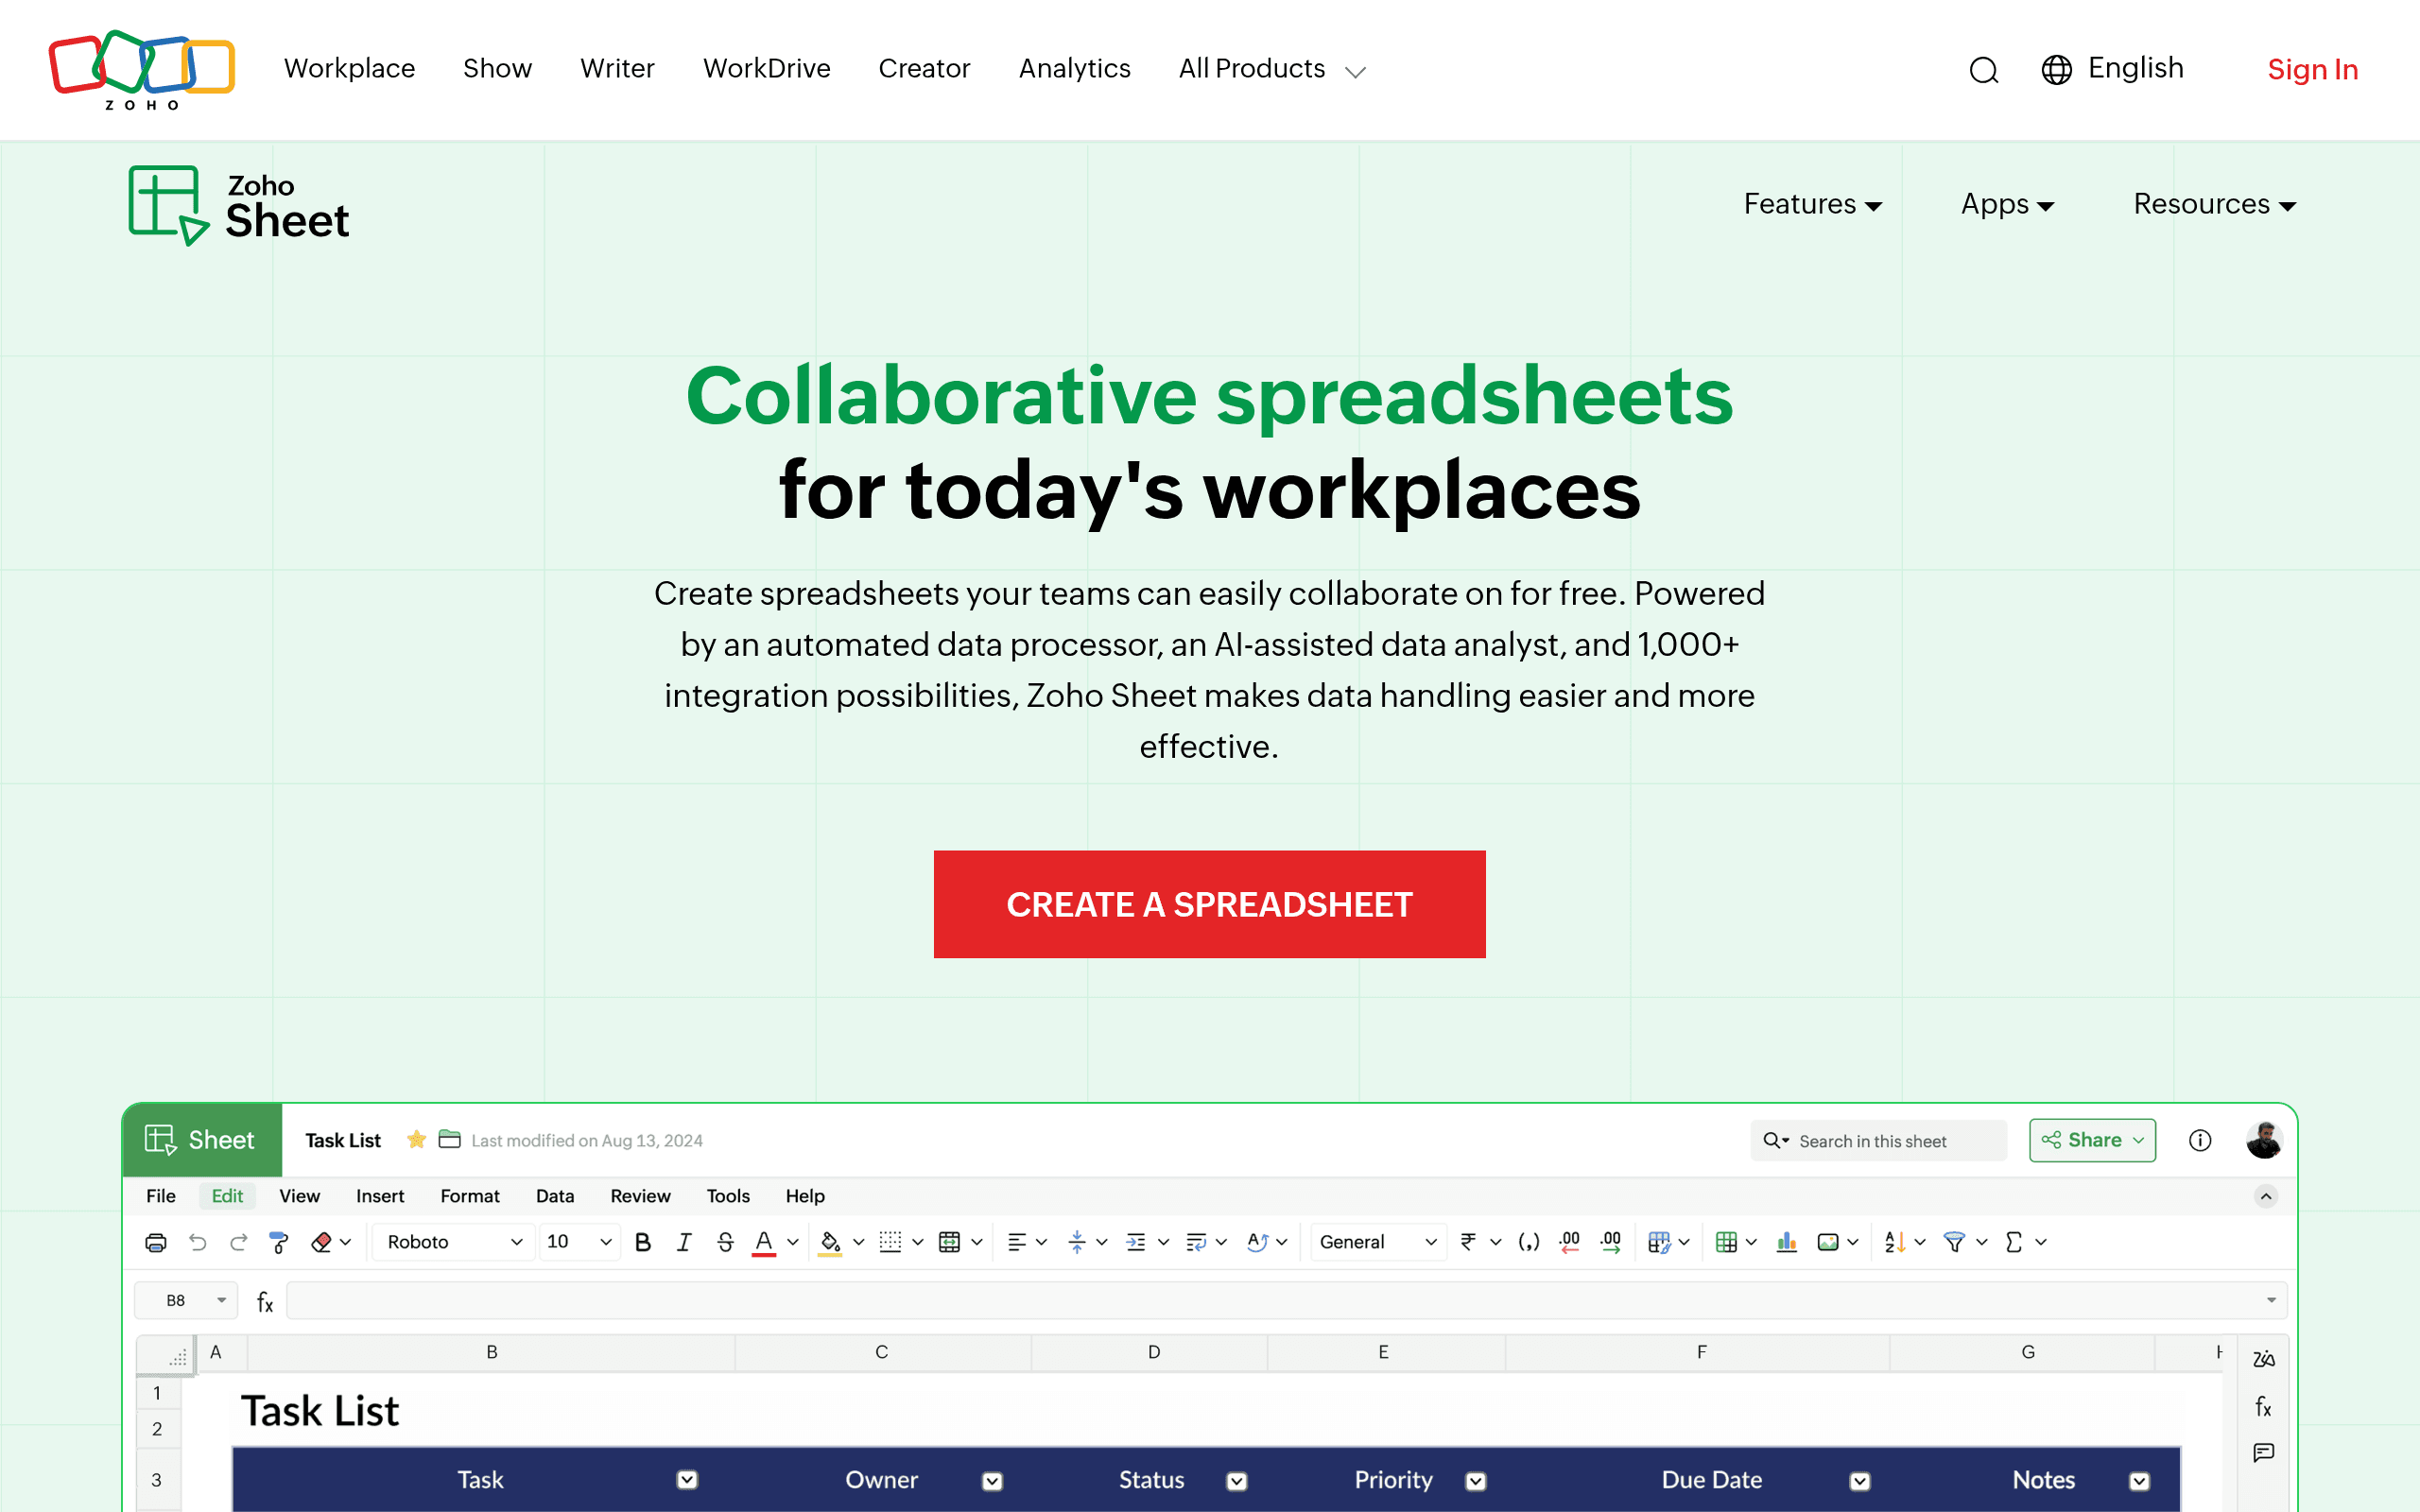Open the Format menu in the sheet

470,1196
